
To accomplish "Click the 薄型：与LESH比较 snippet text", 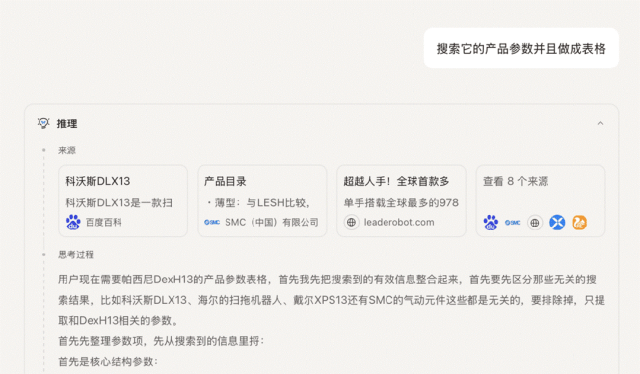I will 258,203.
